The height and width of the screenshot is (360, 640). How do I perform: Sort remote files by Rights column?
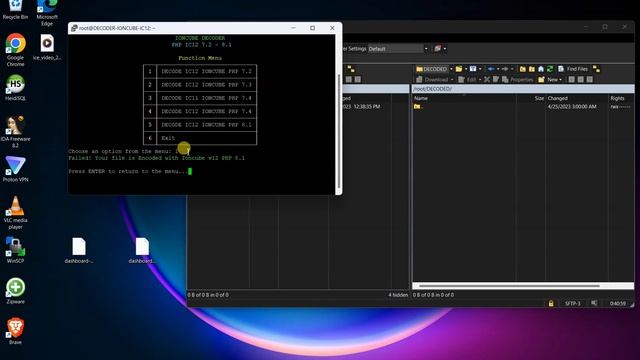click(x=621, y=98)
